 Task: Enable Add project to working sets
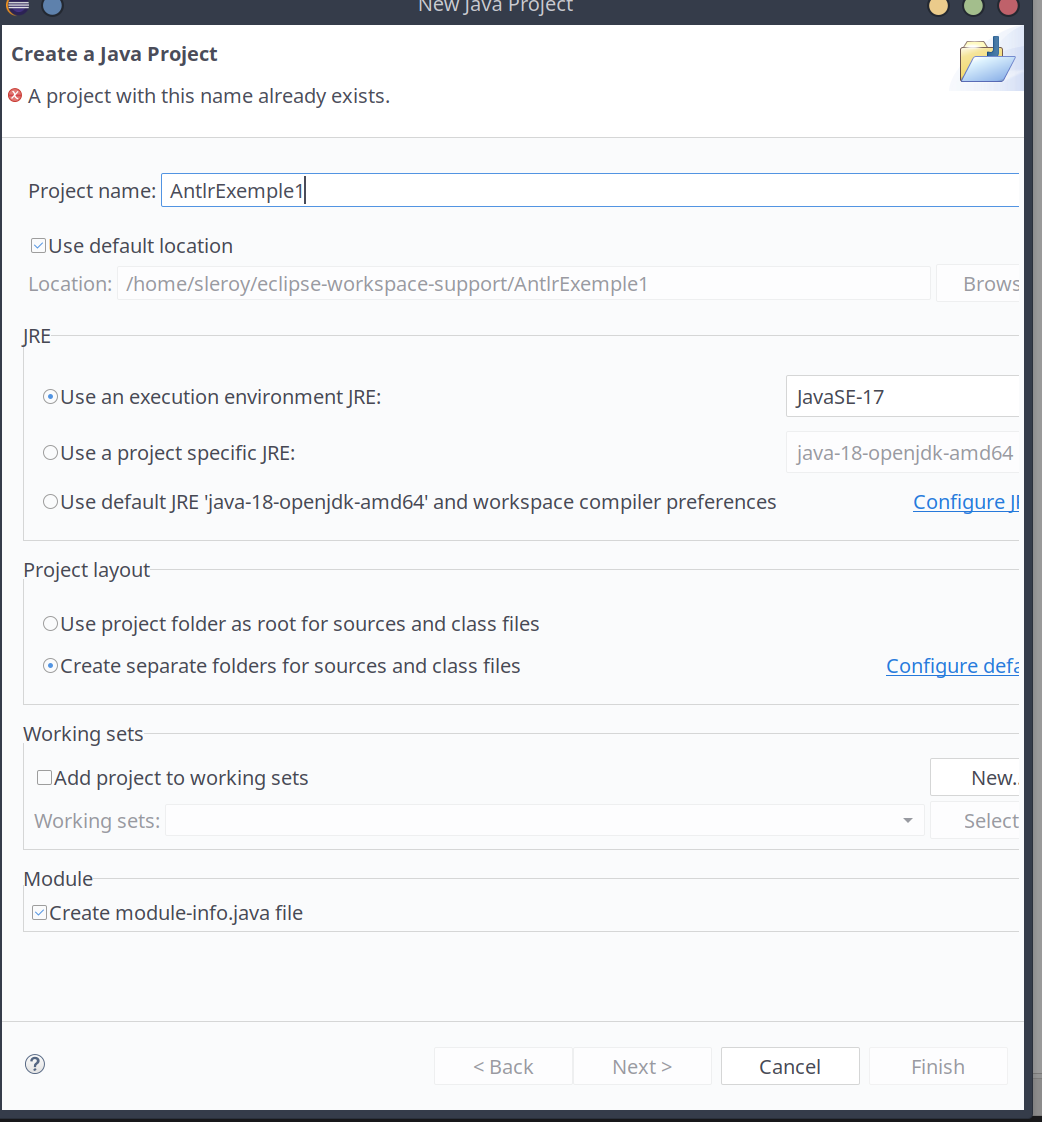coord(44,778)
